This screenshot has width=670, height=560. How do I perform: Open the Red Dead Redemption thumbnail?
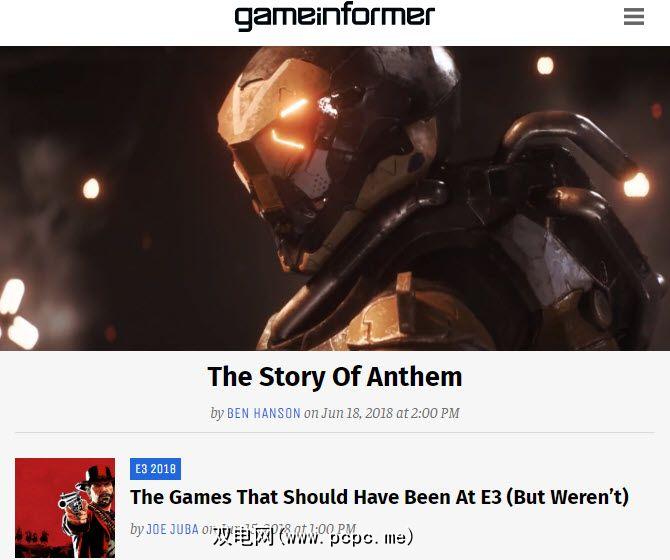pos(65,508)
